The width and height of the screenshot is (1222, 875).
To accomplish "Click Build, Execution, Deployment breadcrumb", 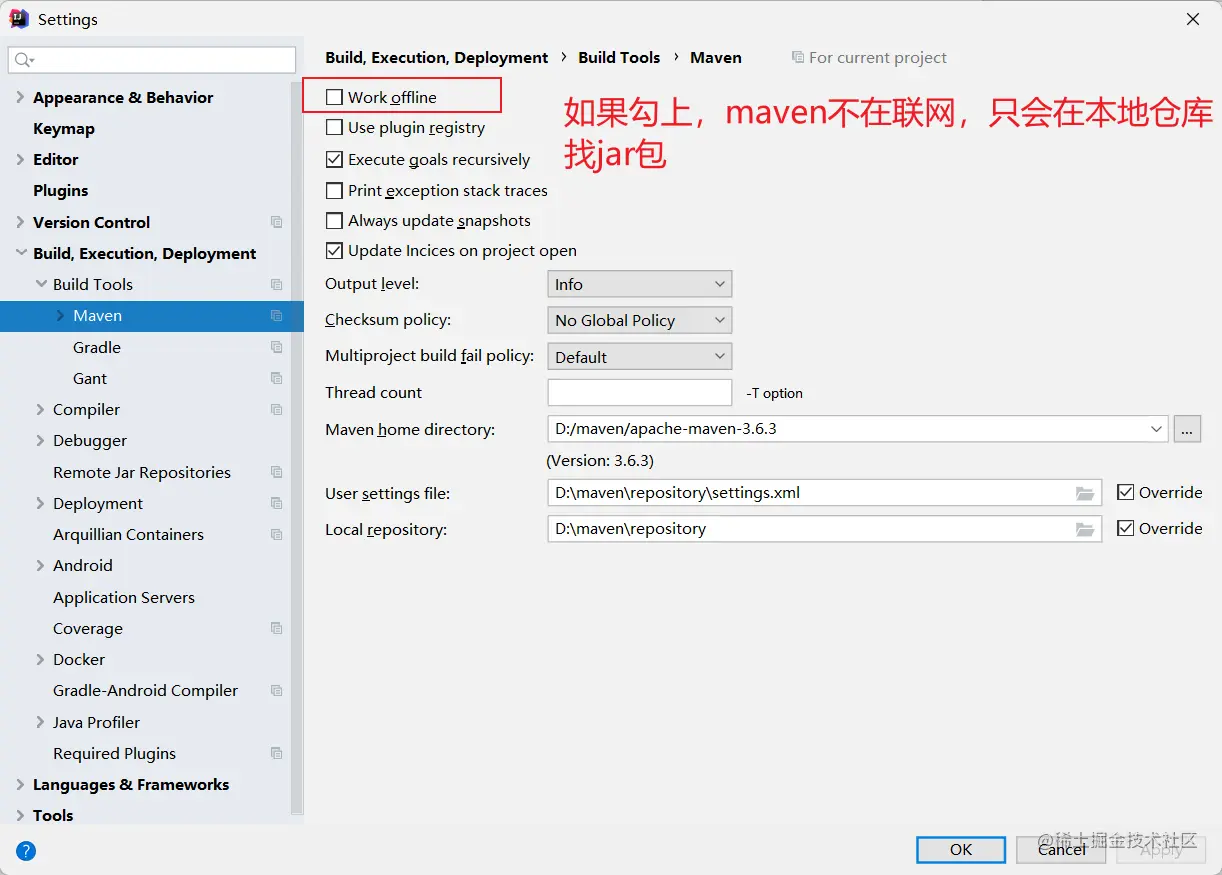I will (437, 58).
